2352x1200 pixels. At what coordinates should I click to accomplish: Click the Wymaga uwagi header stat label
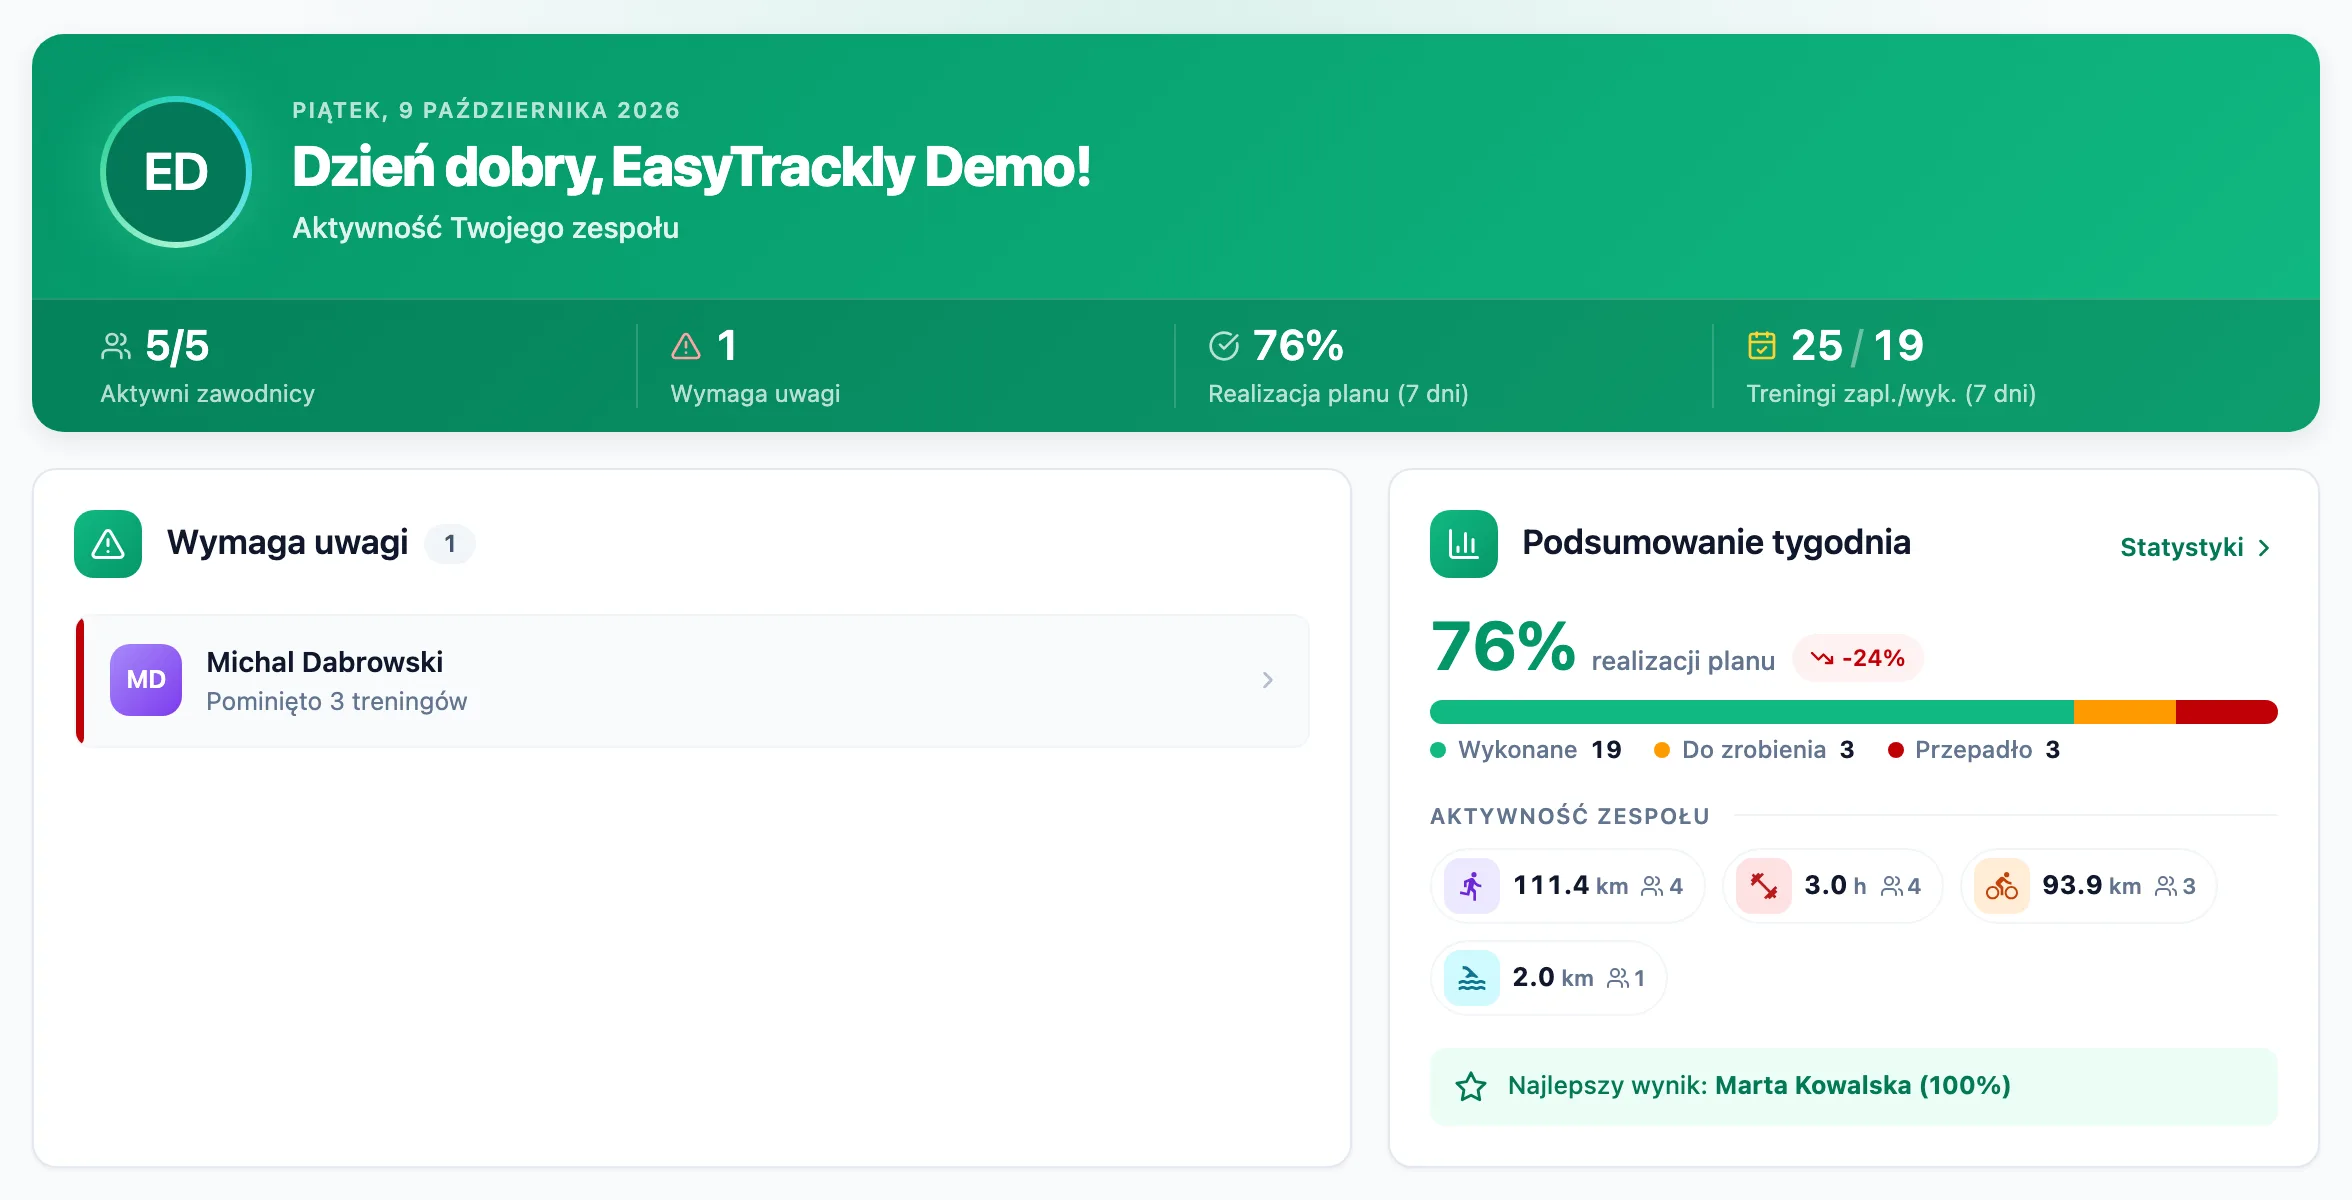[x=755, y=394]
